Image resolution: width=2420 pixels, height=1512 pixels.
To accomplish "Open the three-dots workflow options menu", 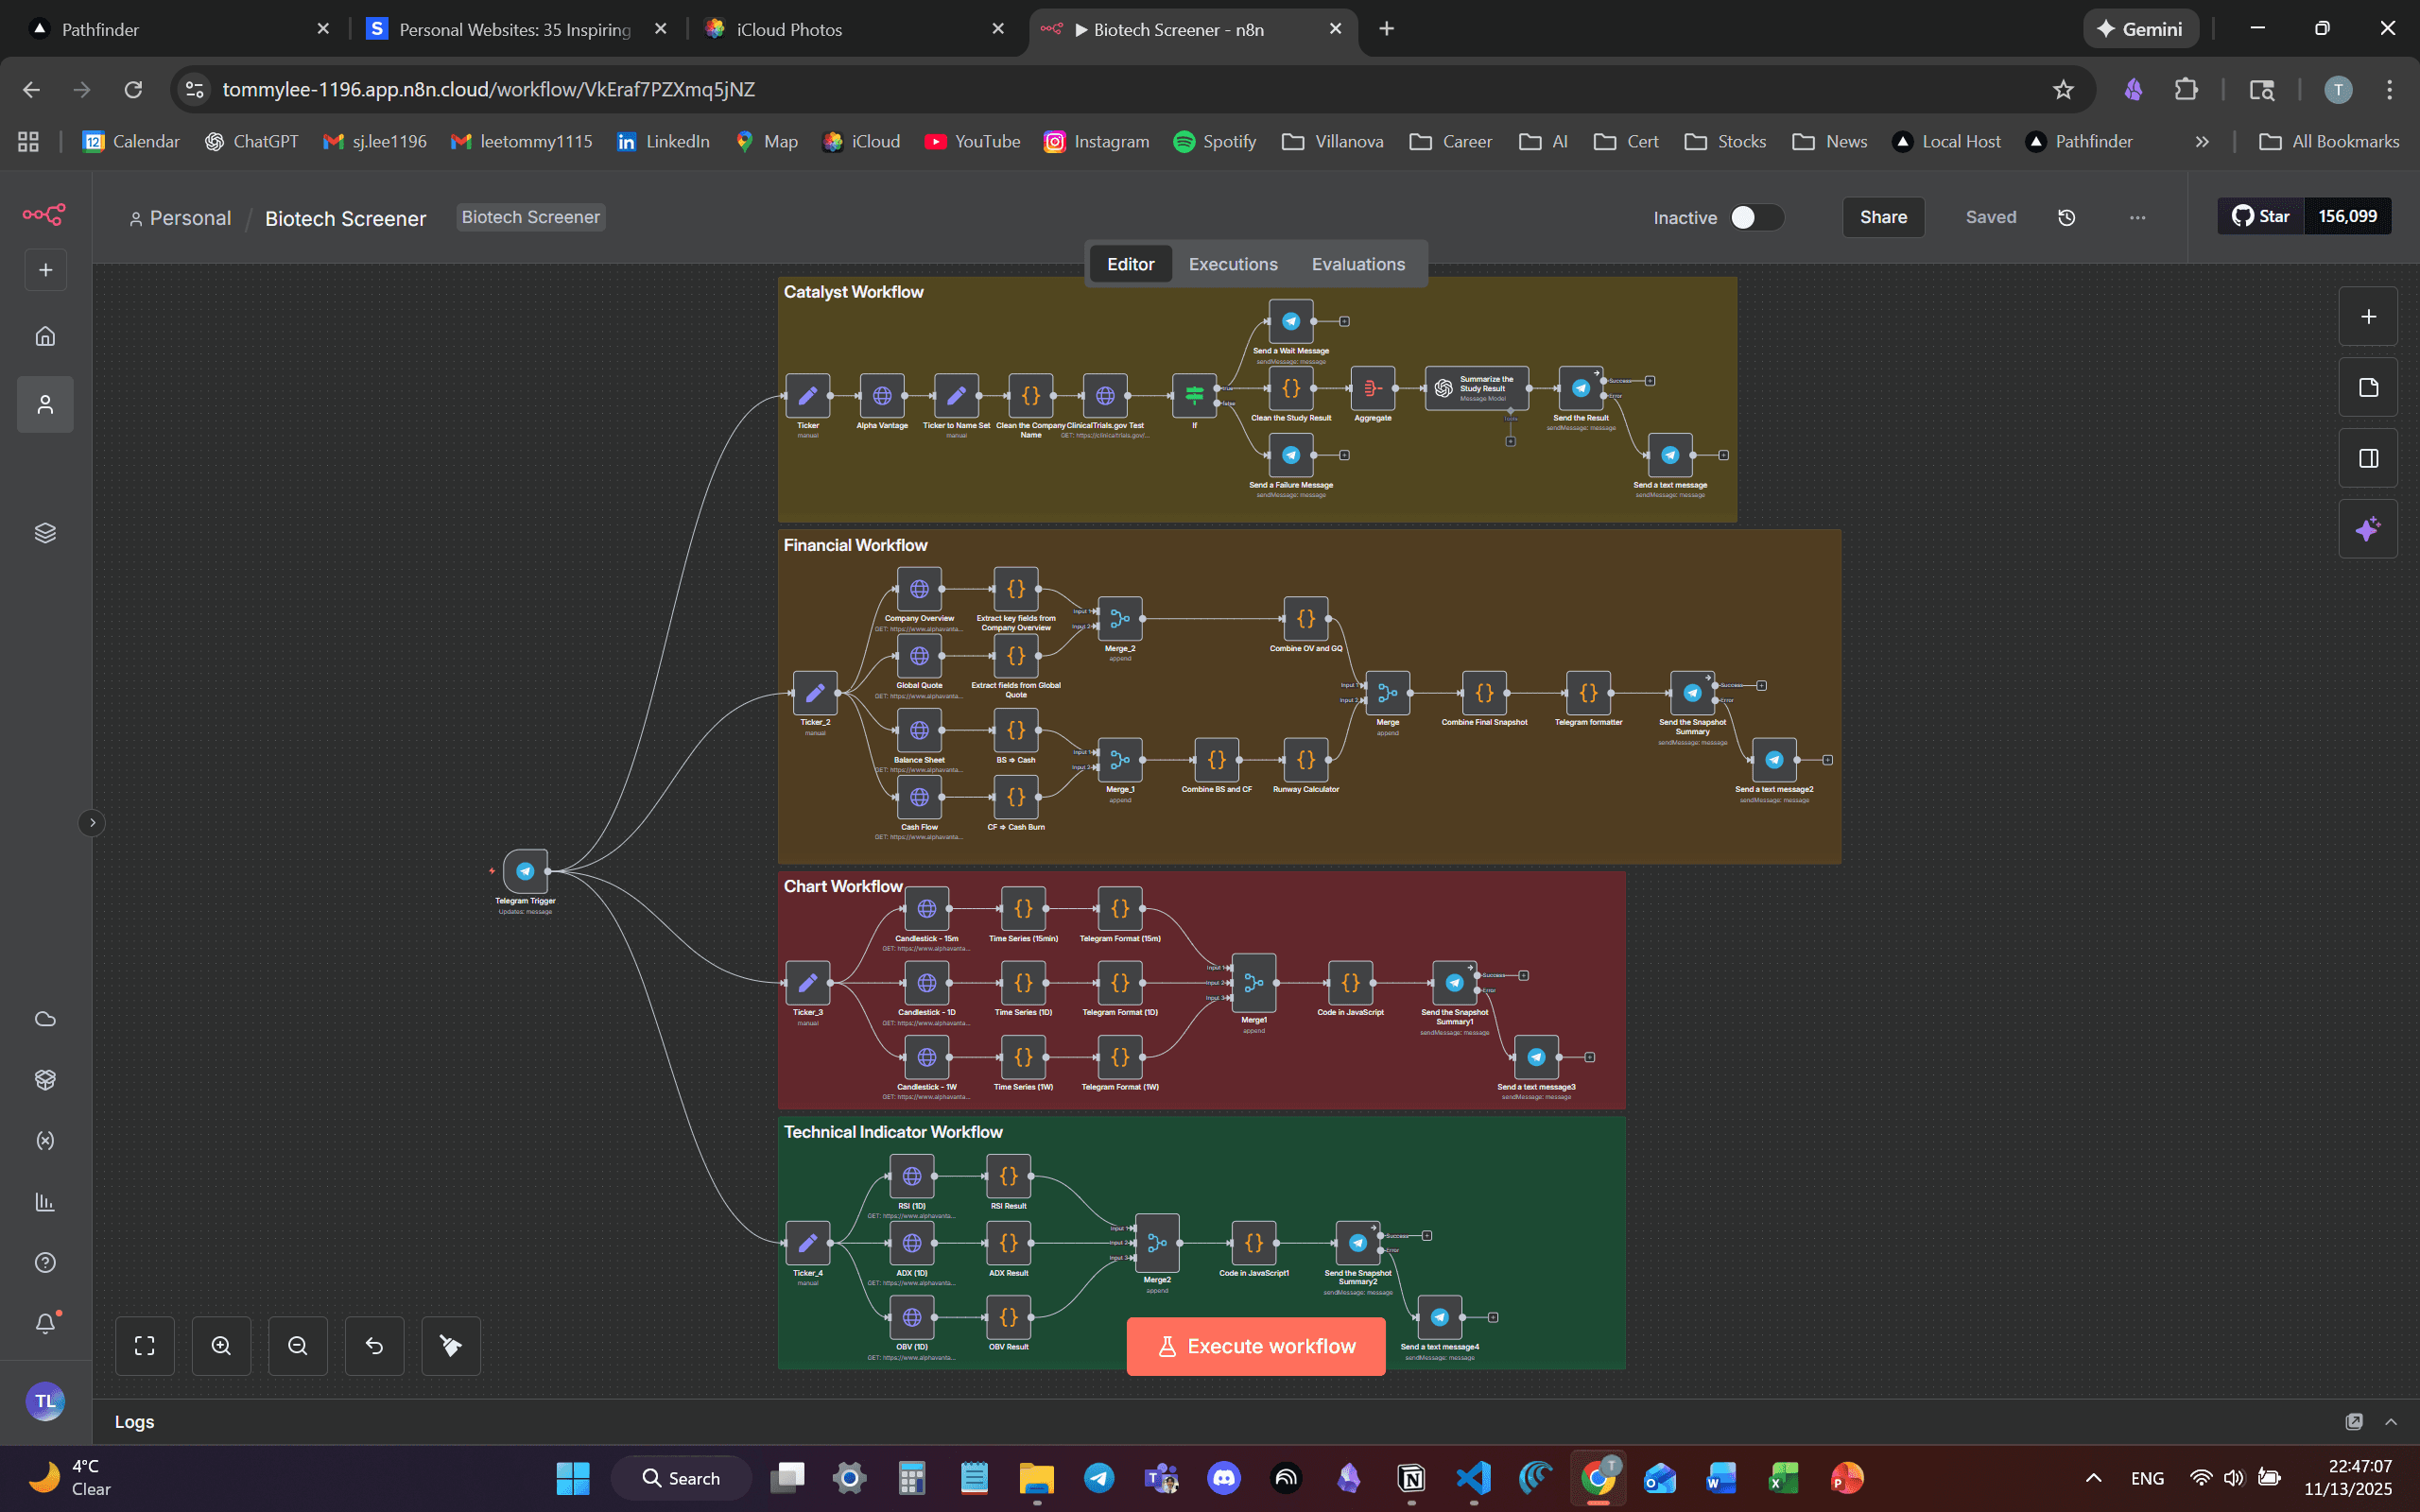I will pos(2137,218).
